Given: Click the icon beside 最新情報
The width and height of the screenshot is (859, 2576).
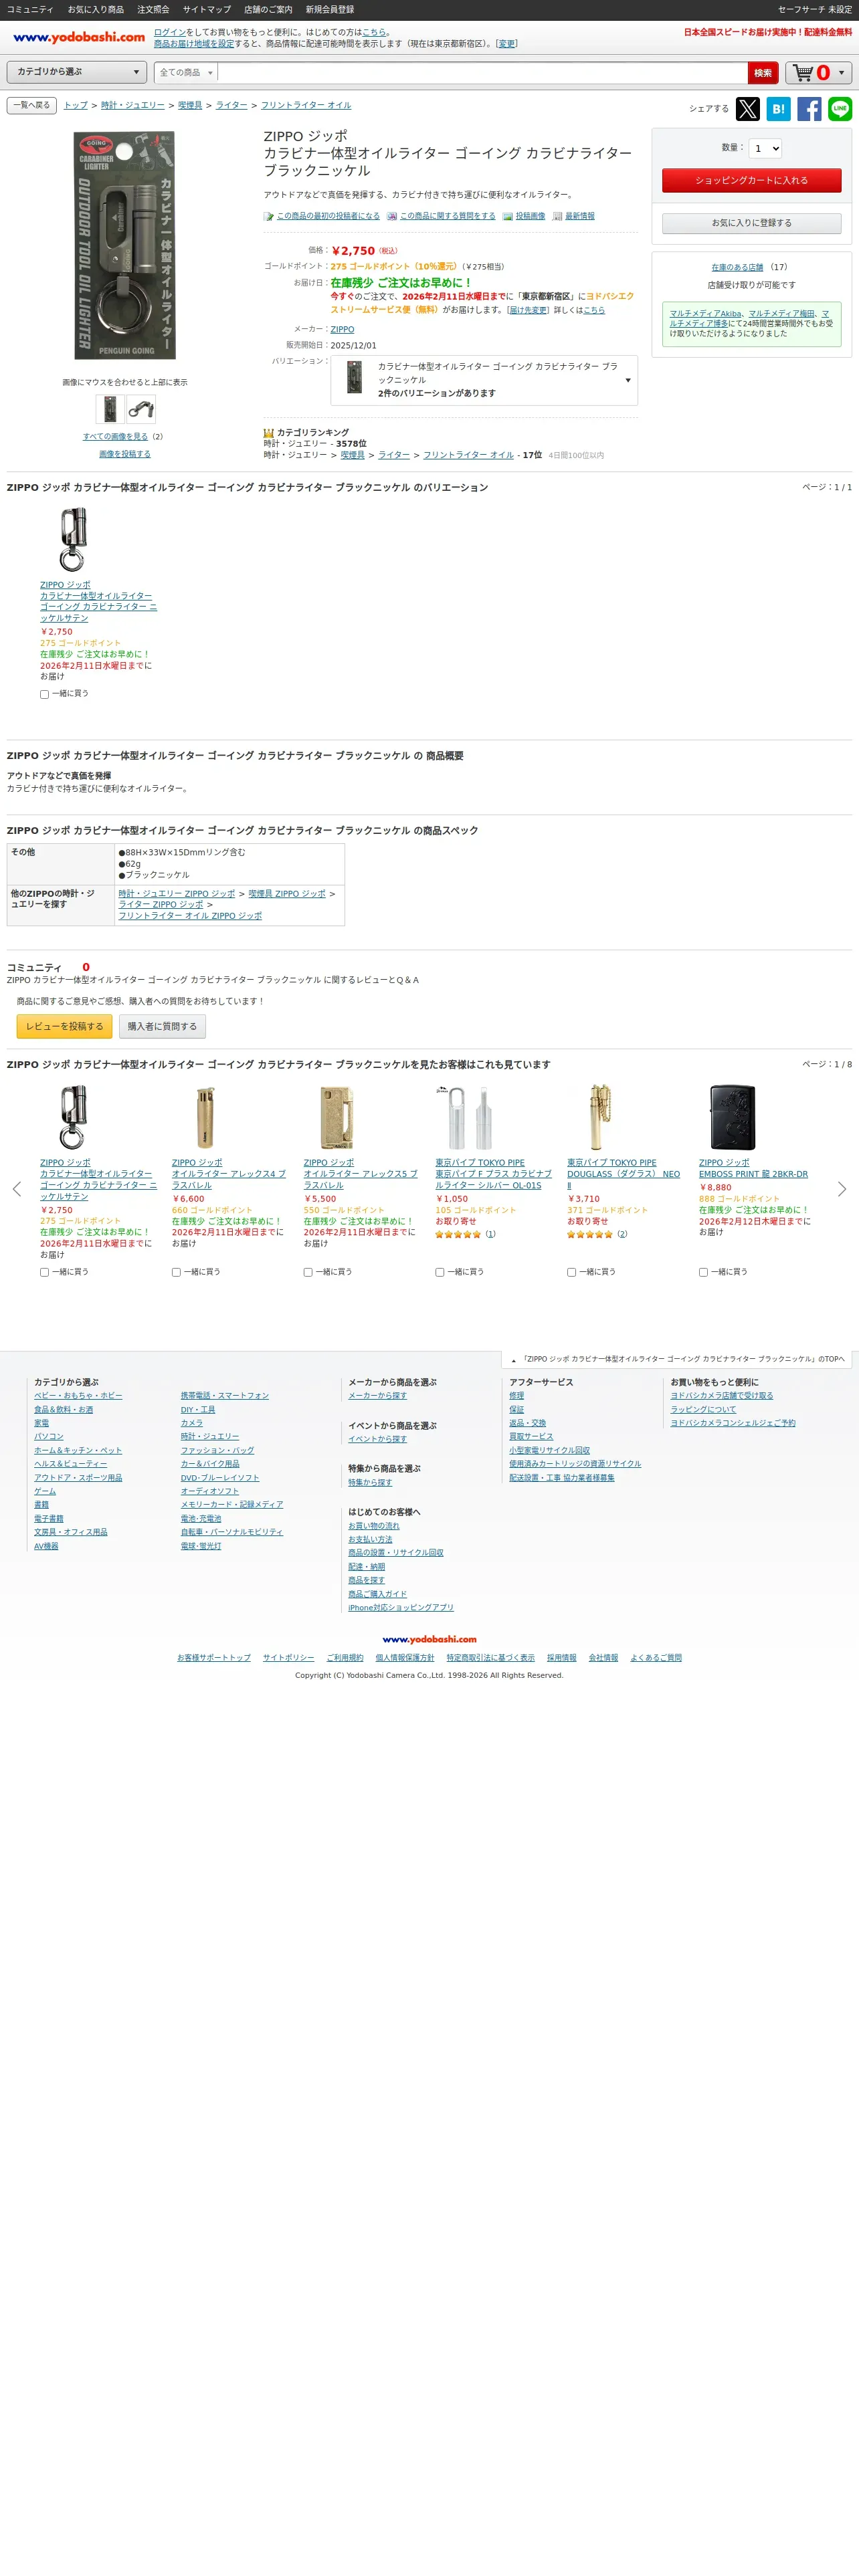Looking at the screenshot, I should (557, 216).
